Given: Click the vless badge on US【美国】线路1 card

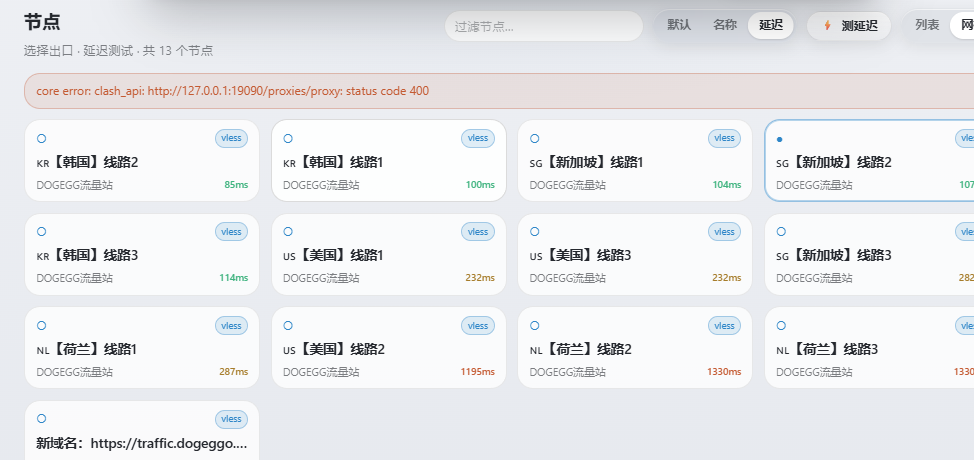Looking at the screenshot, I should point(478,232).
